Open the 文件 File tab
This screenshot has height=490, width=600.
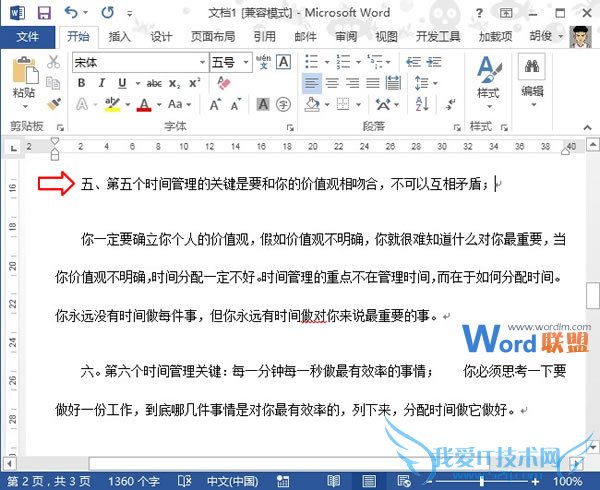coord(28,37)
